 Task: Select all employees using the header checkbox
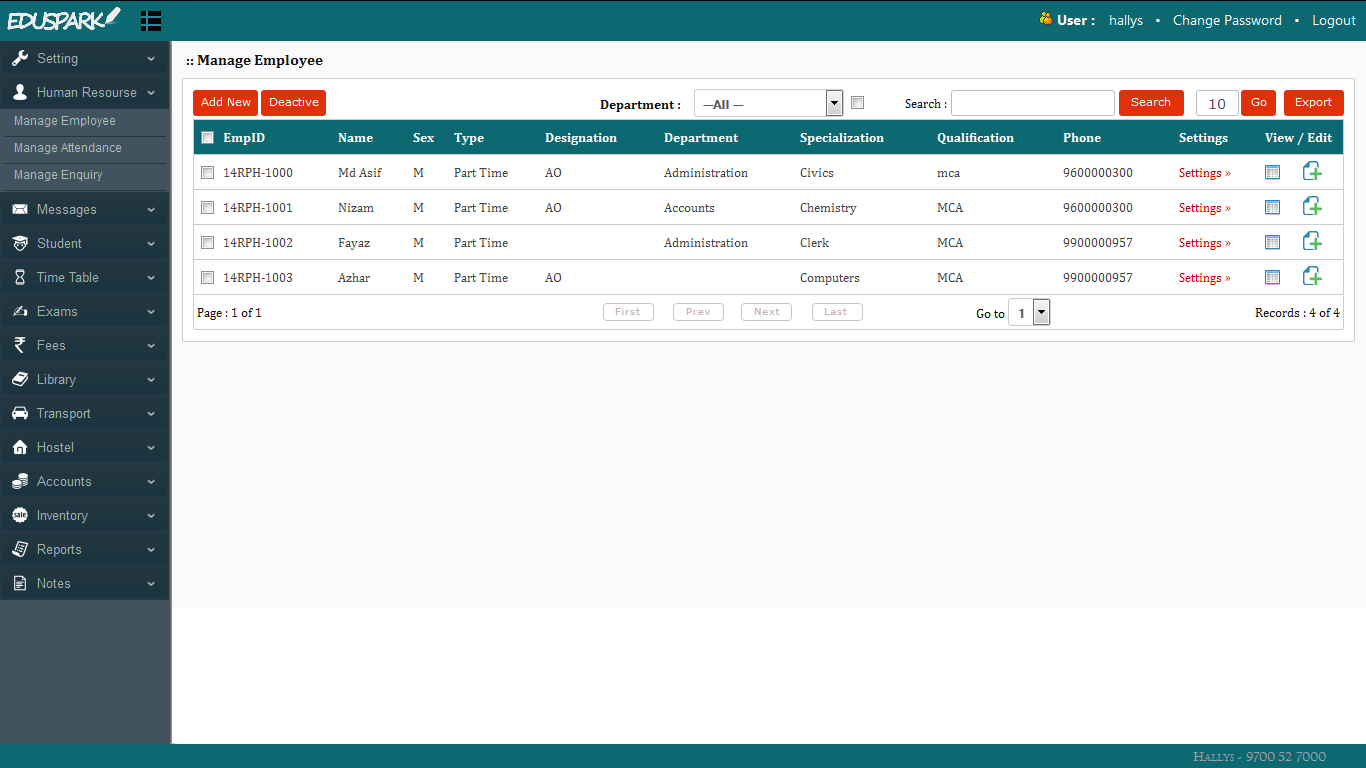coord(207,137)
